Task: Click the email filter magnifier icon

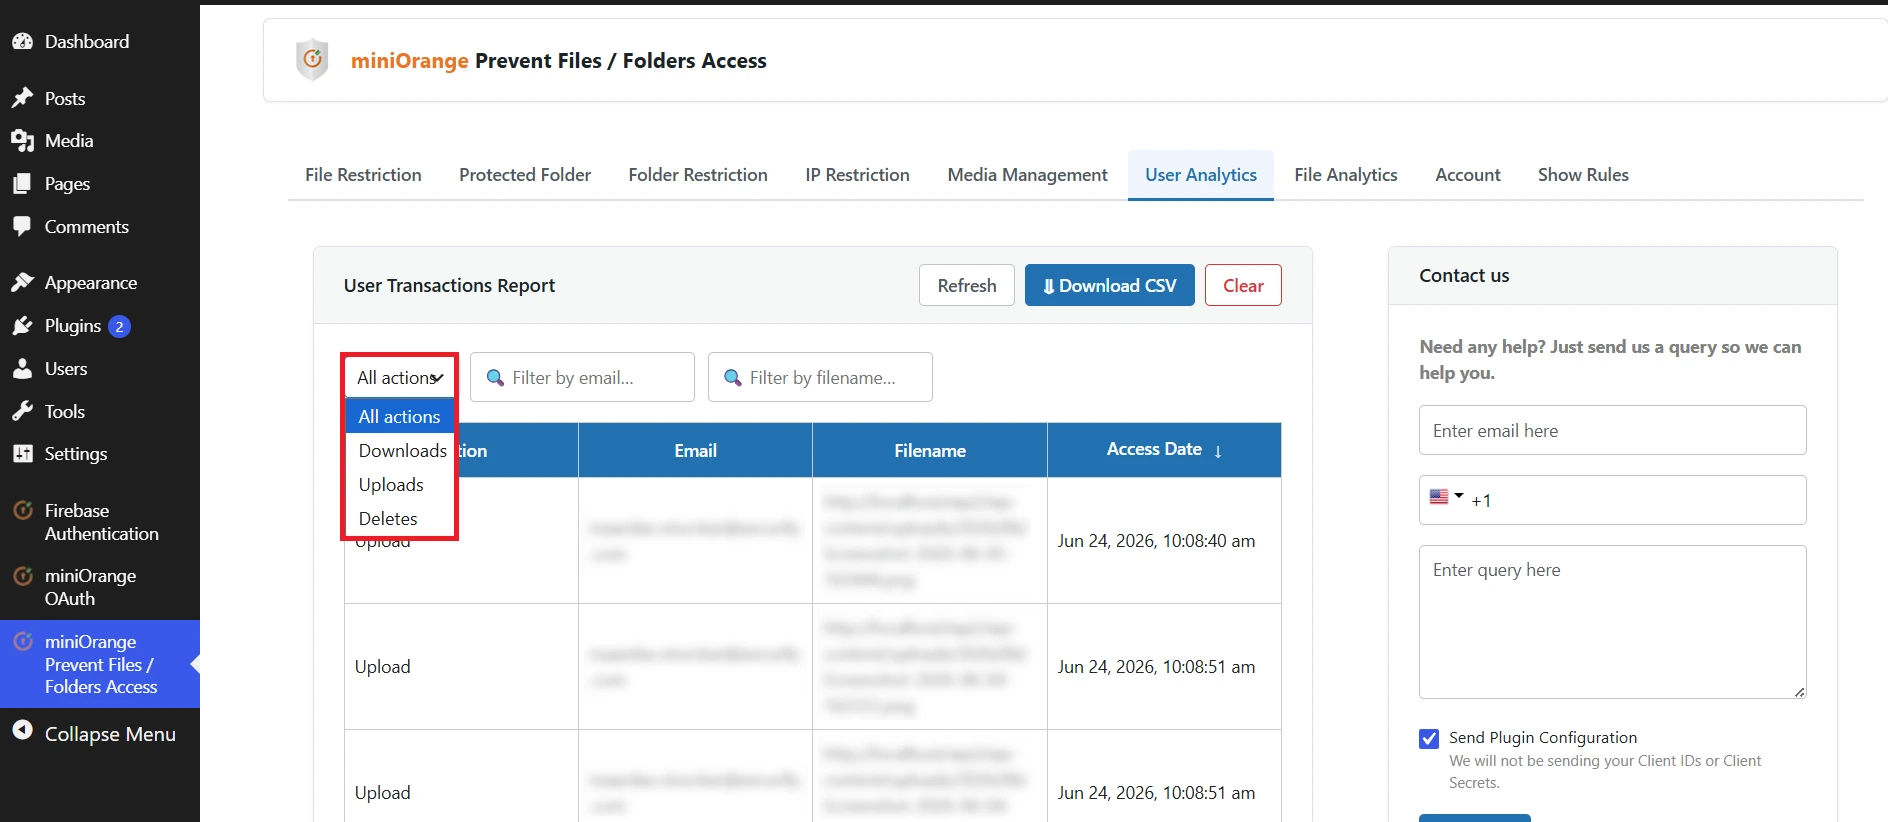Action: [495, 378]
